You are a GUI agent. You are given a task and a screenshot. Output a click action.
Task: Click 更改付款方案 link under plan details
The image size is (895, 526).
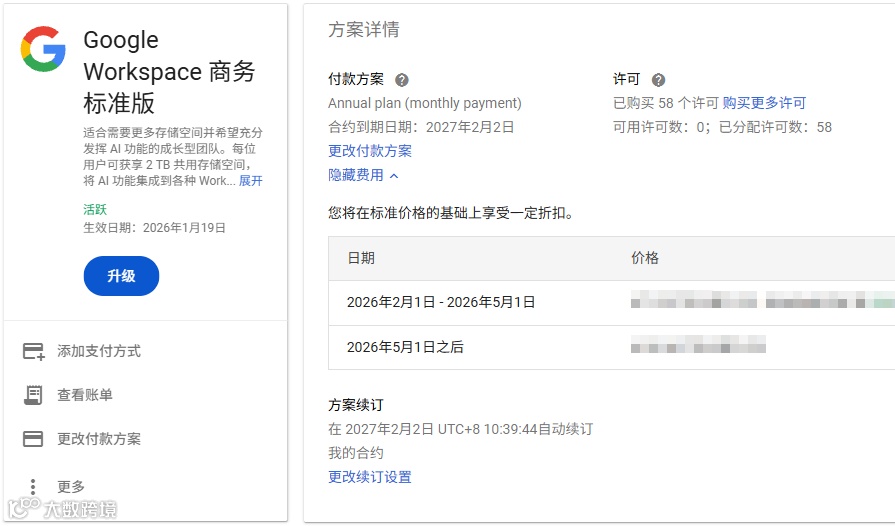[370, 151]
